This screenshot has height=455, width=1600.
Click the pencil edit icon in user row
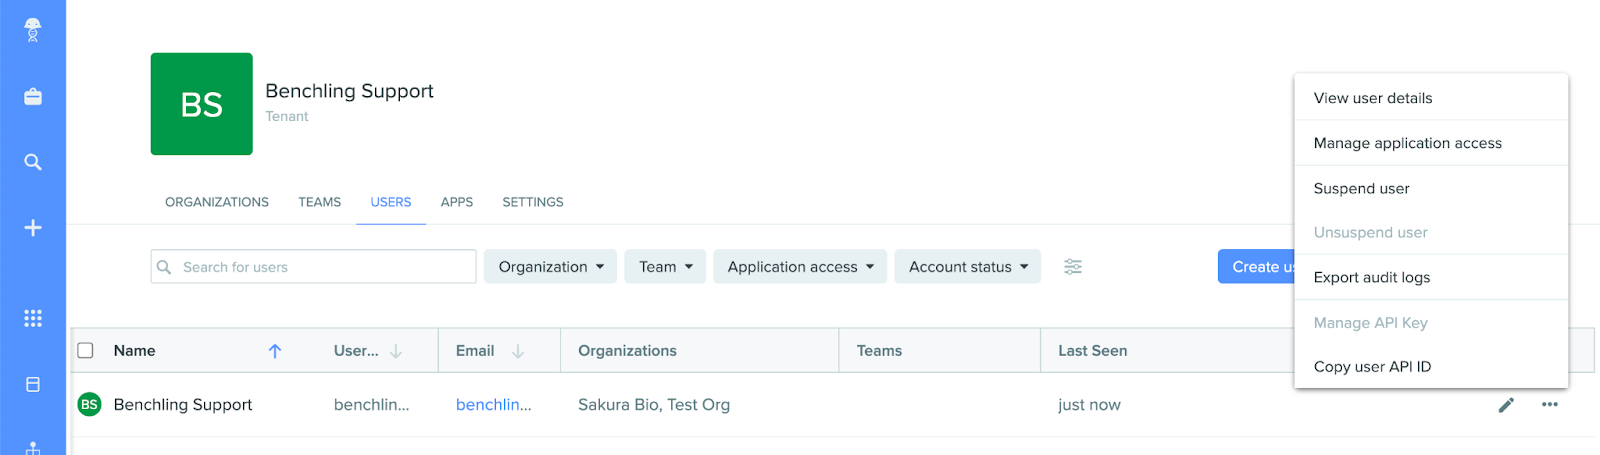click(x=1506, y=405)
